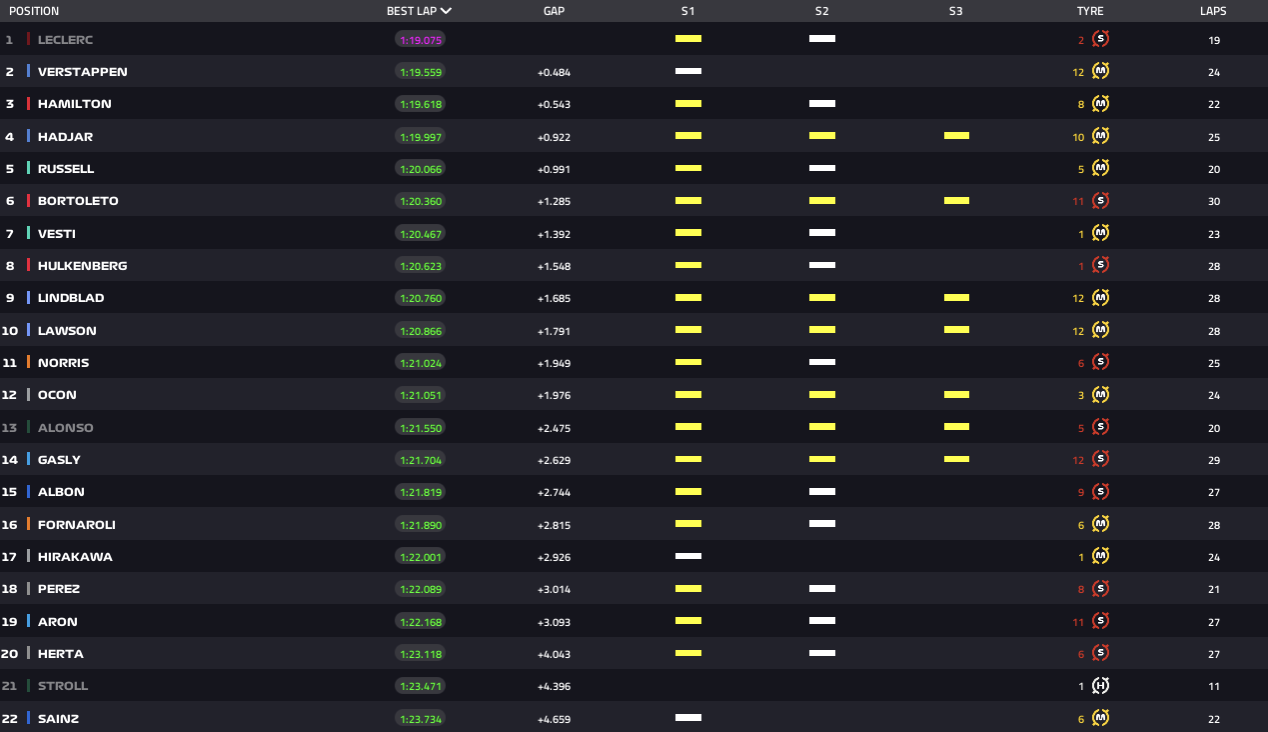1268x732 pixels.
Task: Click the medium tyre icon in Vesti's row
Action: pyautogui.click(x=1101, y=233)
